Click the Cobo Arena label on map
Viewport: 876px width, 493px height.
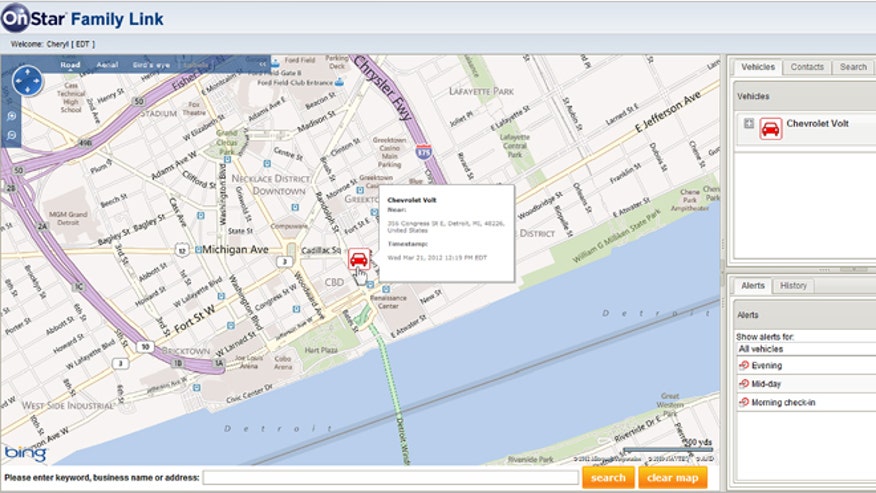point(283,363)
